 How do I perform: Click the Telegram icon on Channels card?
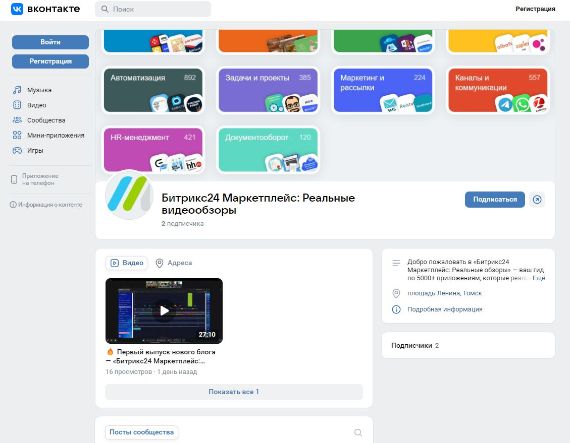[505, 104]
